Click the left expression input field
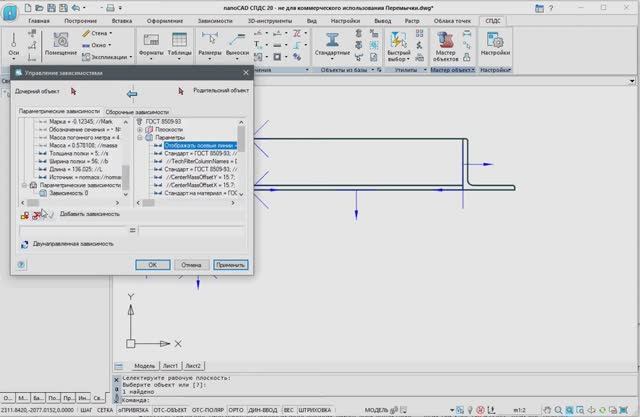The width and height of the screenshot is (640, 417). coord(73,231)
